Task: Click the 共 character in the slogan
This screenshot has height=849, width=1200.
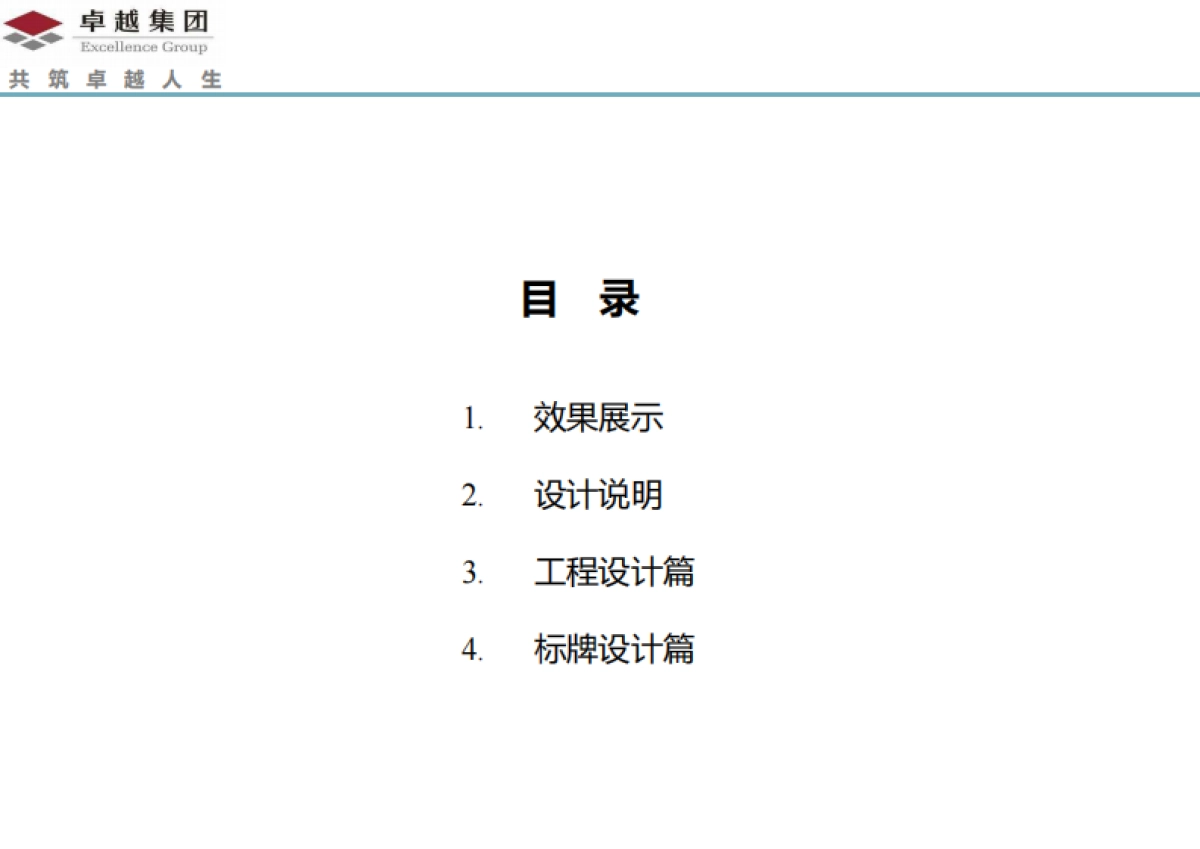Action: point(19,79)
